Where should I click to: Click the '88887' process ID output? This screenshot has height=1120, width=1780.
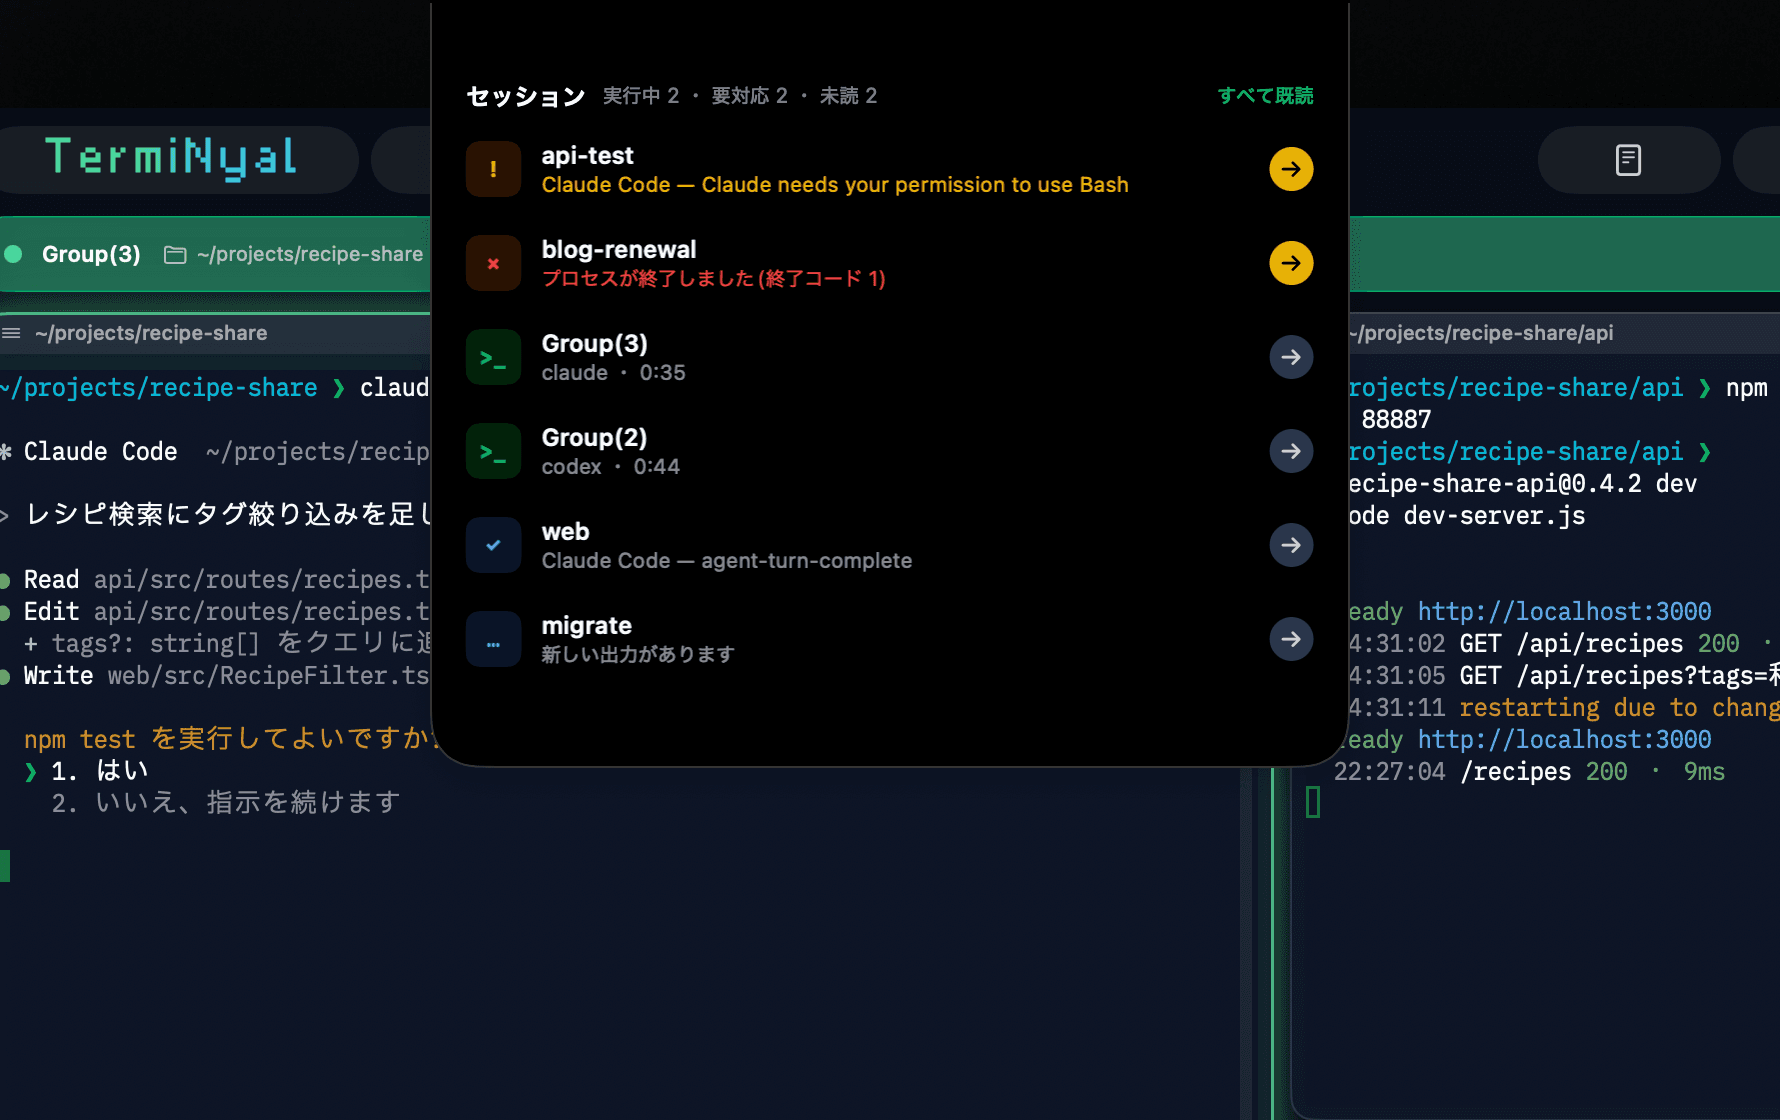click(x=1396, y=420)
